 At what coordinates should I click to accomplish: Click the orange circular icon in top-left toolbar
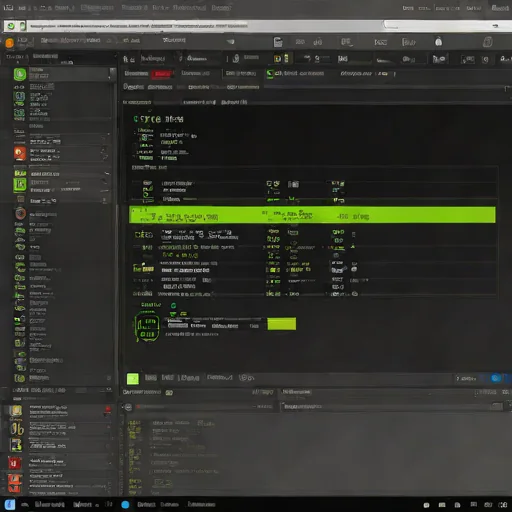9,43
